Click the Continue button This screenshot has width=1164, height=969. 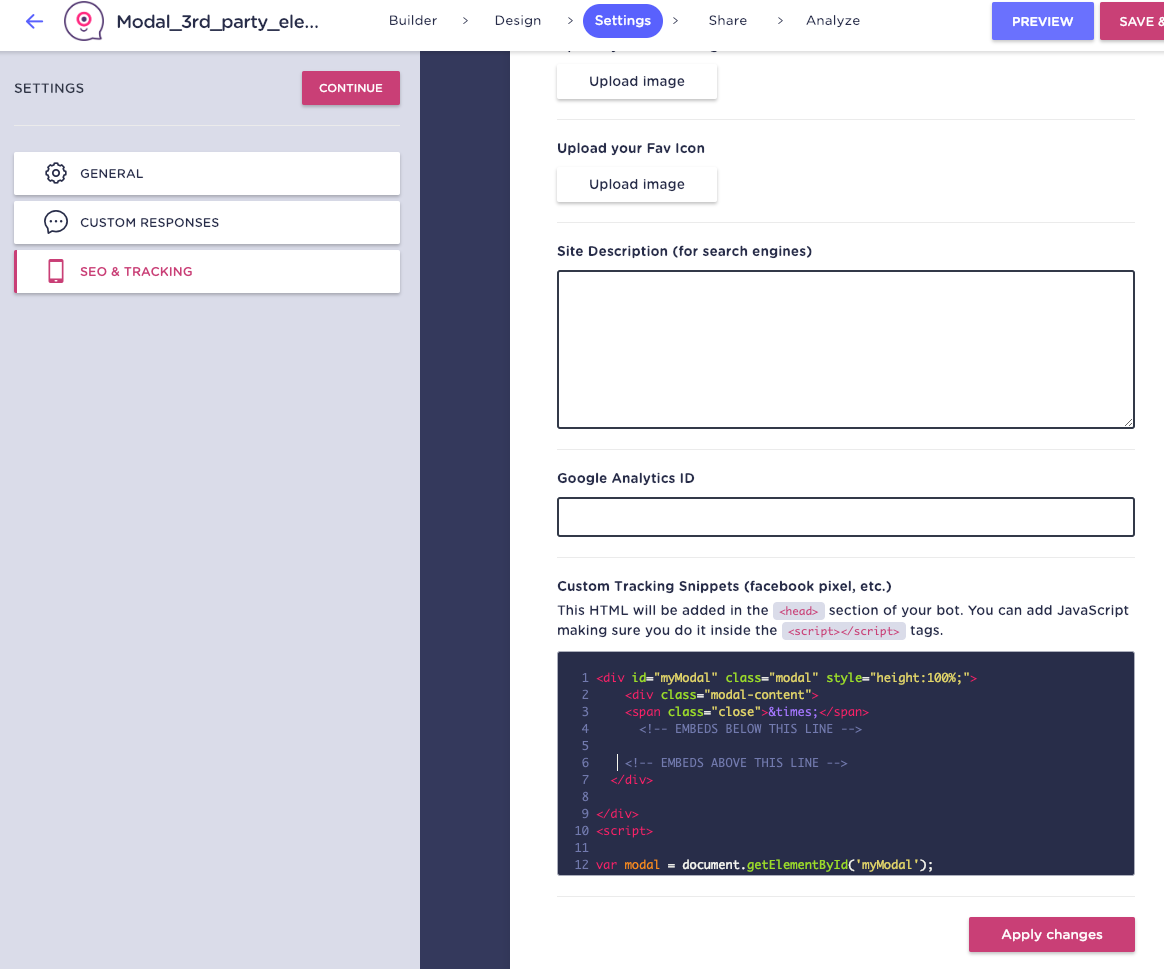coord(350,88)
